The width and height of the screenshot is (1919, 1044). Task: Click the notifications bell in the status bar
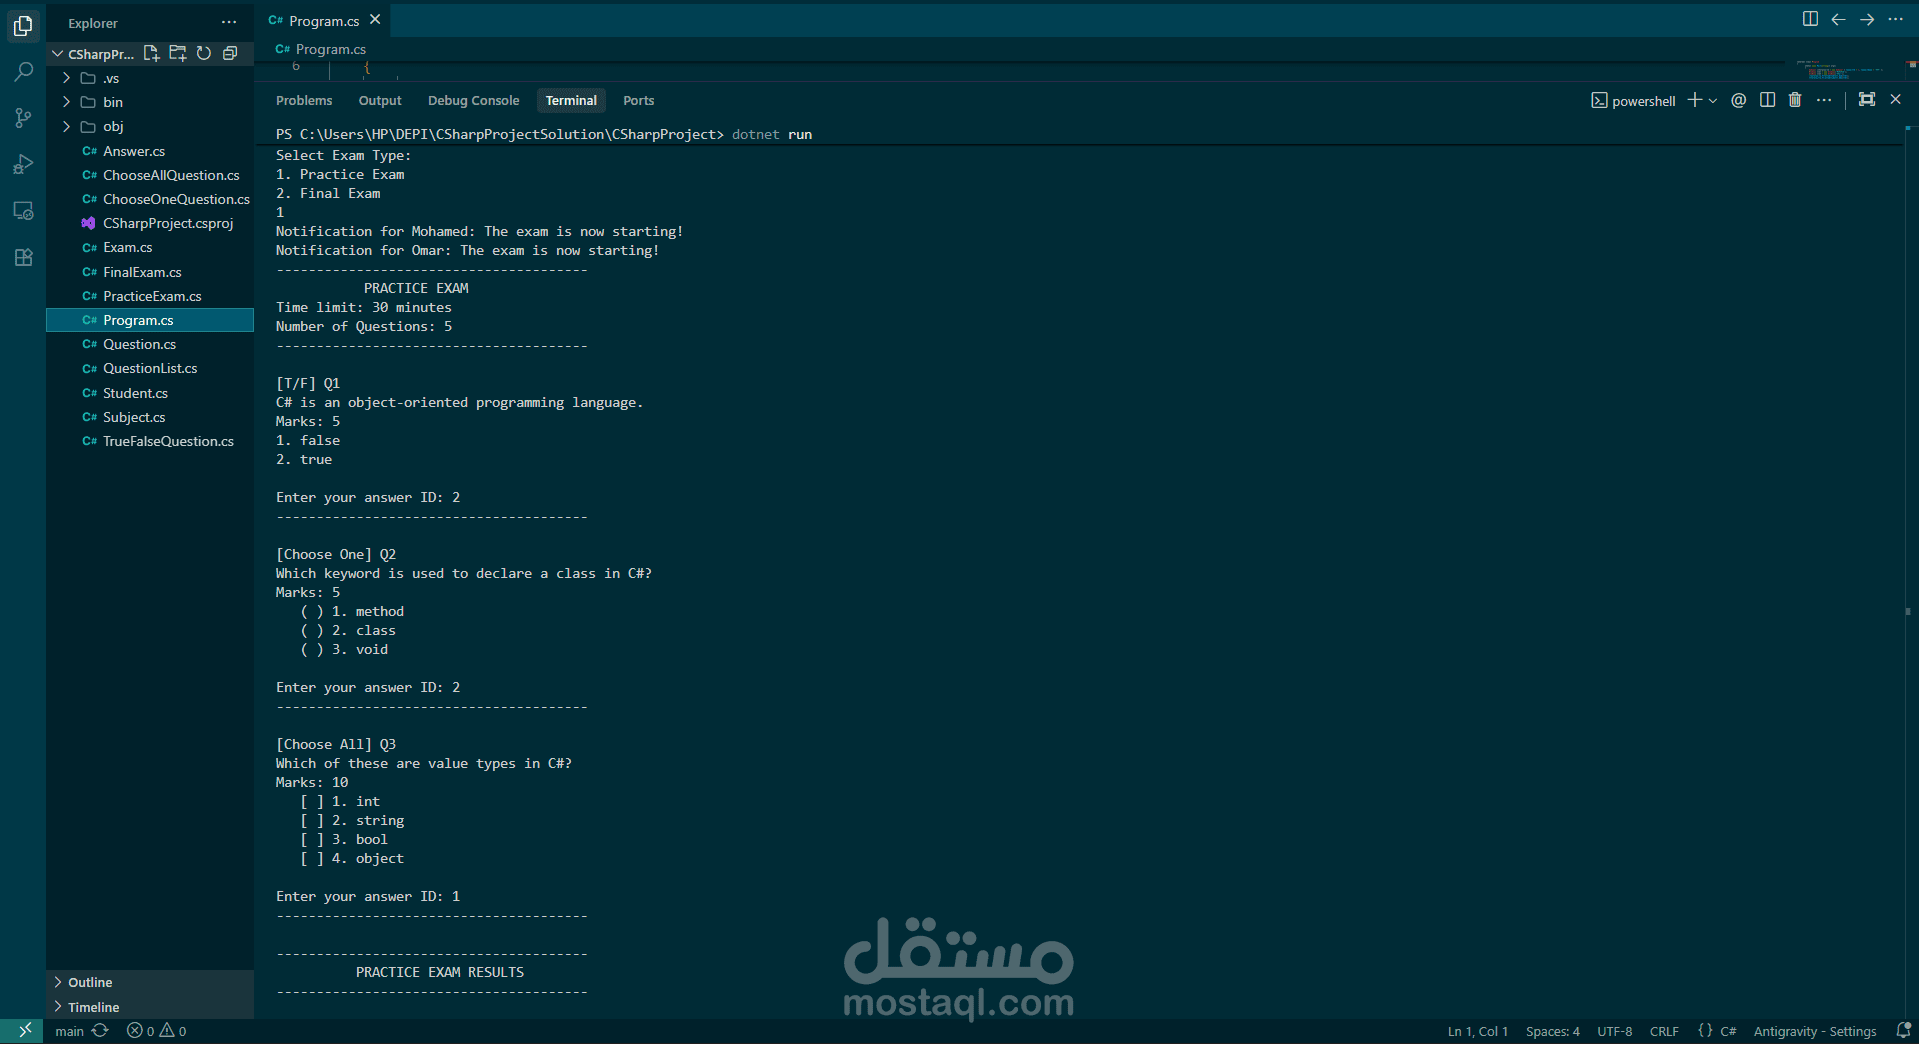pyautogui.click(x=1902, y=1030)
